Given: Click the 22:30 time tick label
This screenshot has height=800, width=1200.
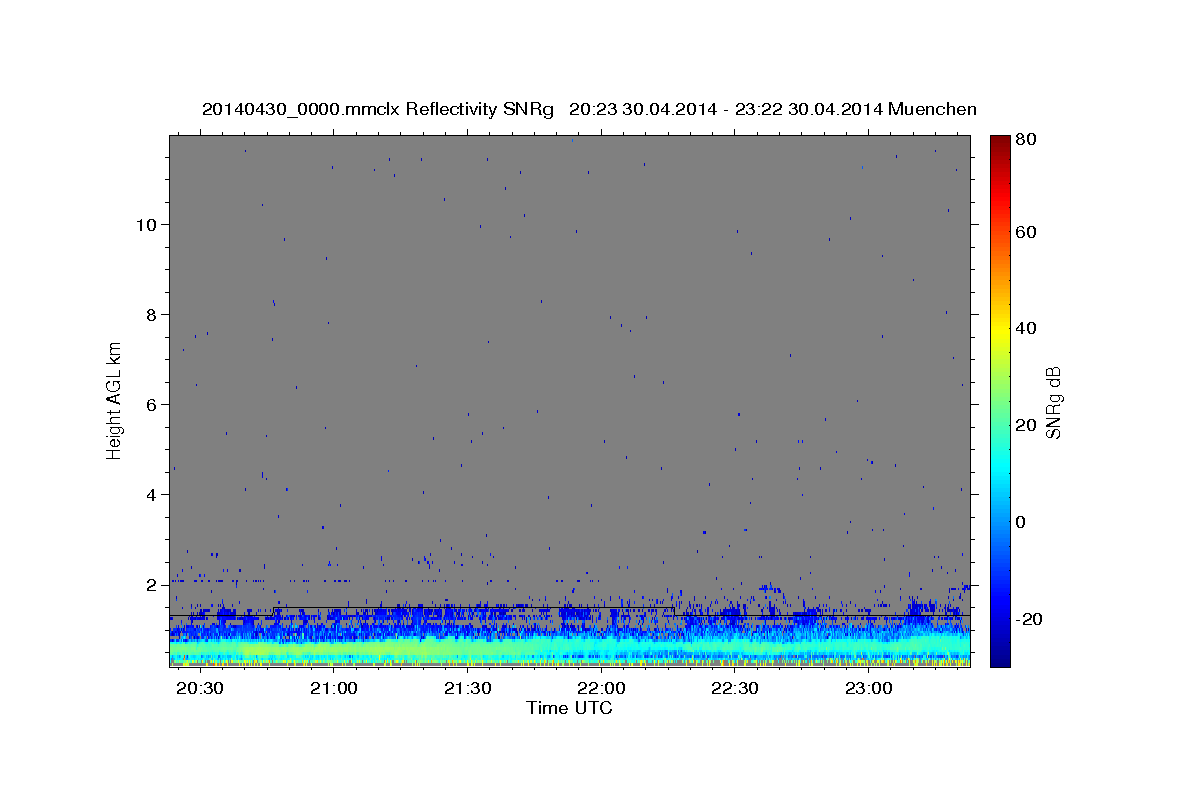Looking at the screenshot, I should [x=735, y=688].
